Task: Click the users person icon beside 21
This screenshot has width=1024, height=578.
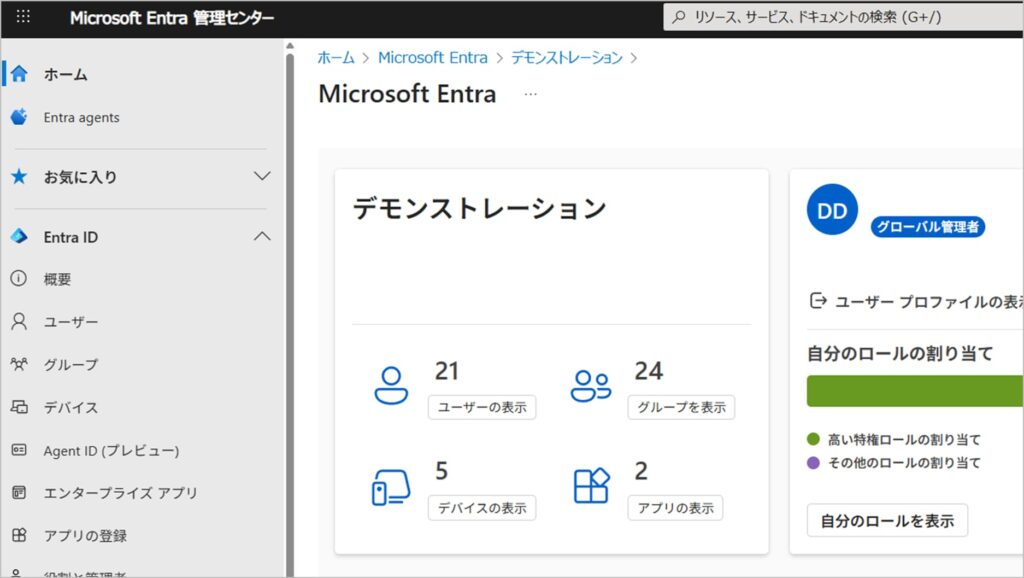Action: [x=391, y=385]
